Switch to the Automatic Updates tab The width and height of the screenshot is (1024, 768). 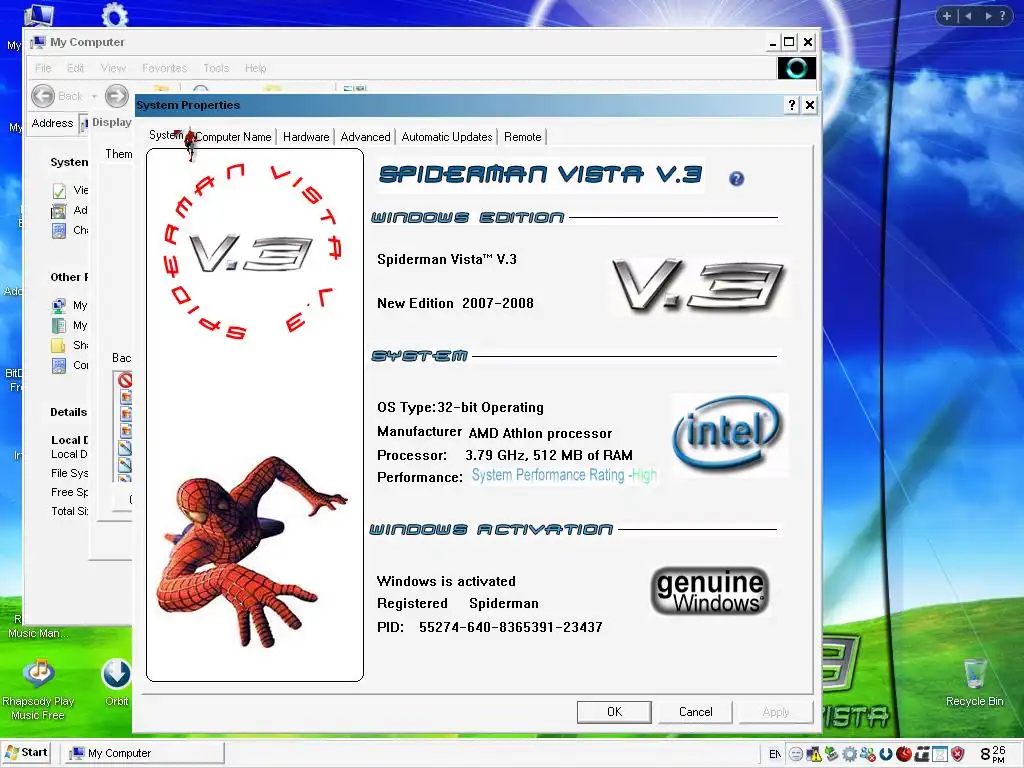pos(447,137)
